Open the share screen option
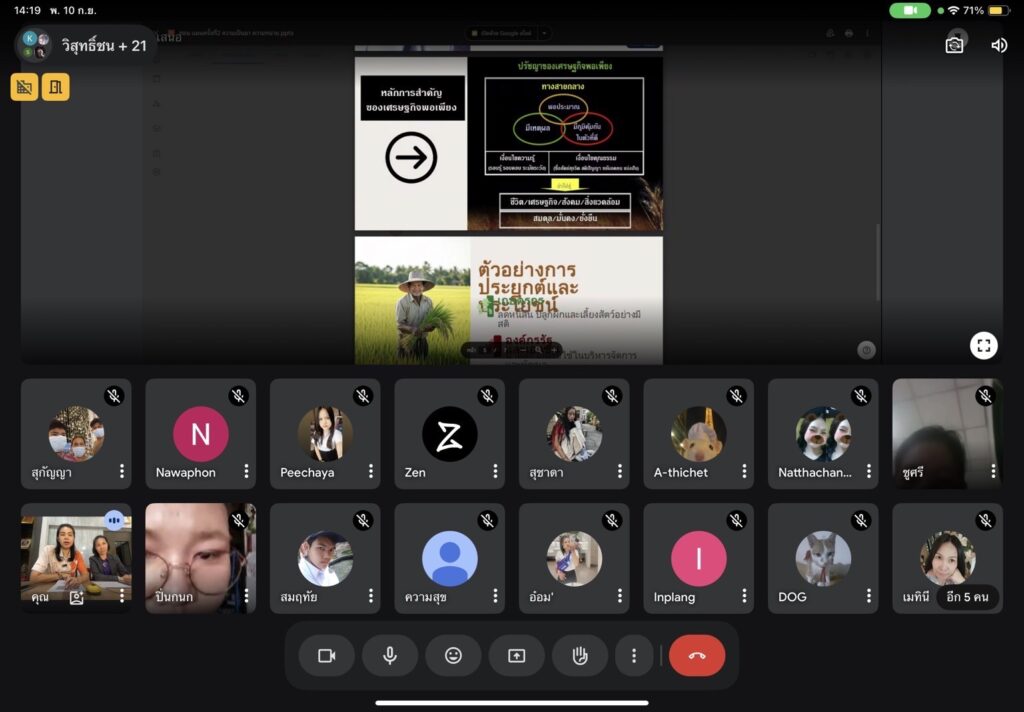1024x712 pixels. [x=516, y=656]
